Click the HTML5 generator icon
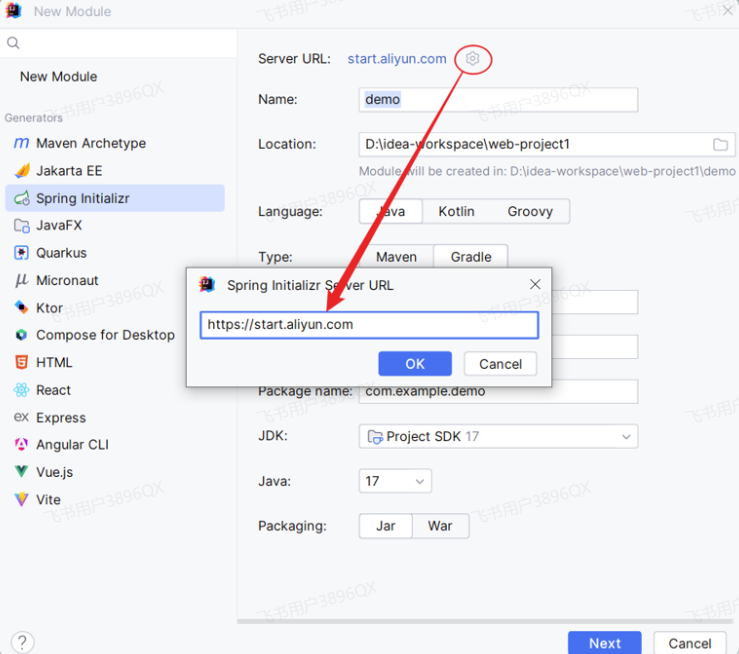 click(22, 362)
